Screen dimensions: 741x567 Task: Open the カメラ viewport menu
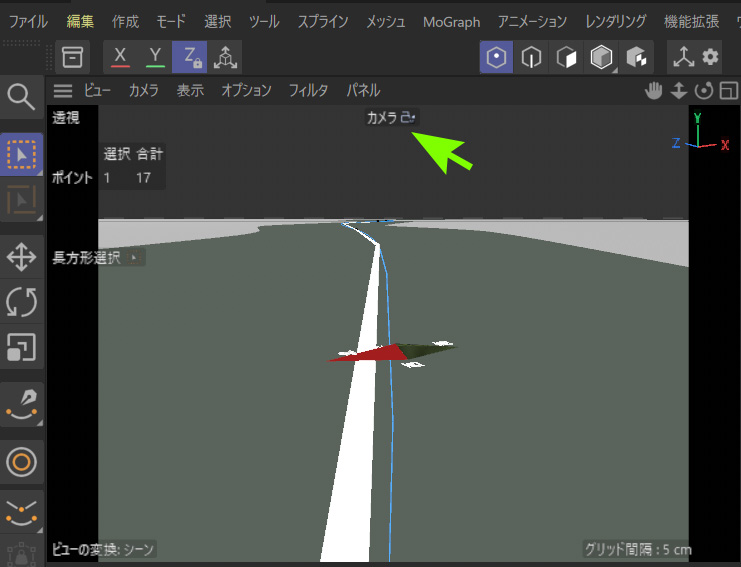(143, 91)
